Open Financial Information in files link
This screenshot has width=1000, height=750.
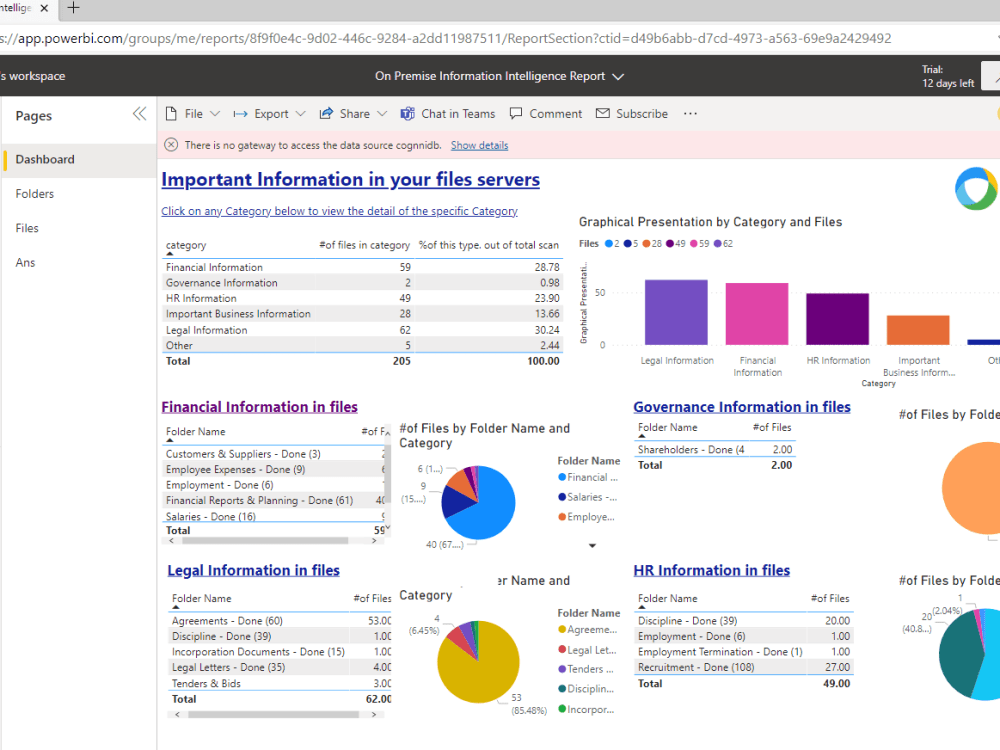259,407
